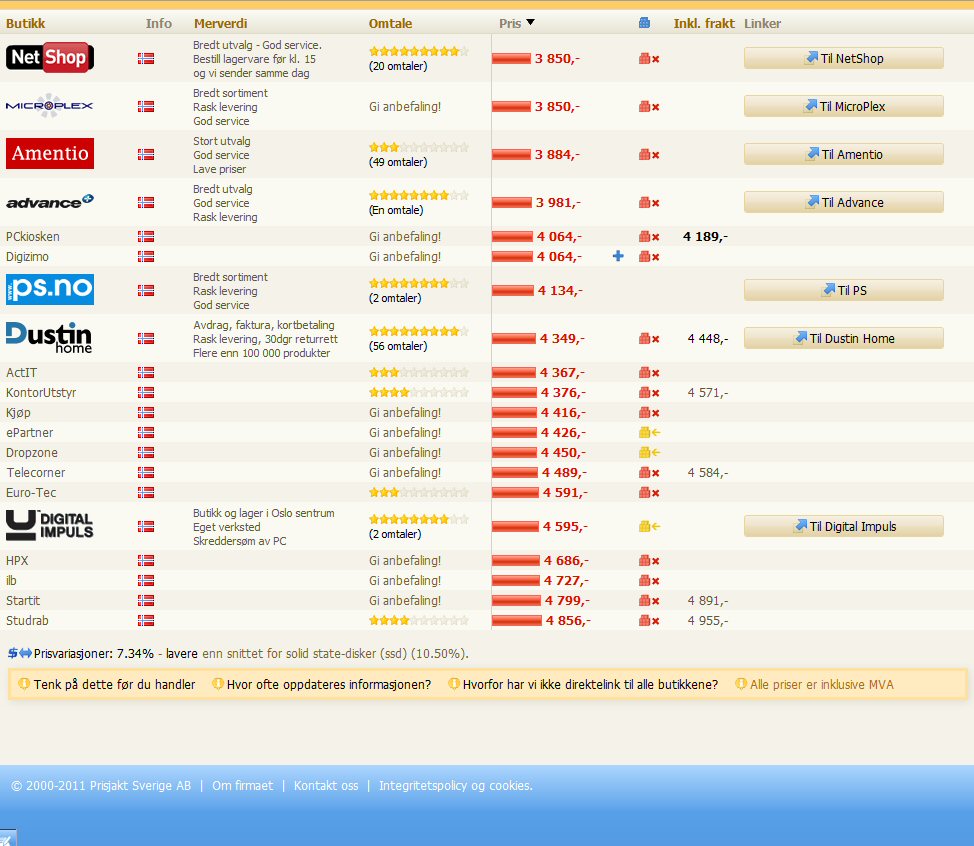
Task: Click the red stock icon for MicroPlex
Action: 649,106
